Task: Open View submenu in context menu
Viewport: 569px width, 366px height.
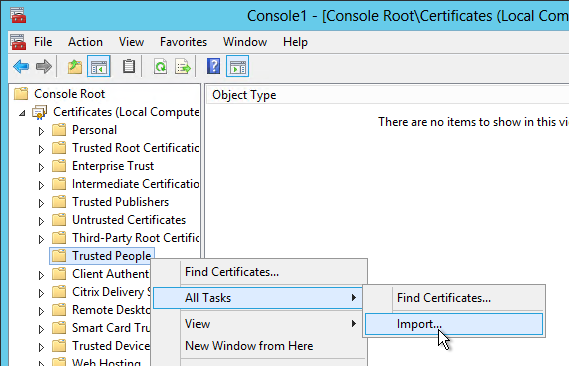Action: pyautogui.click(x=259, y=324)
